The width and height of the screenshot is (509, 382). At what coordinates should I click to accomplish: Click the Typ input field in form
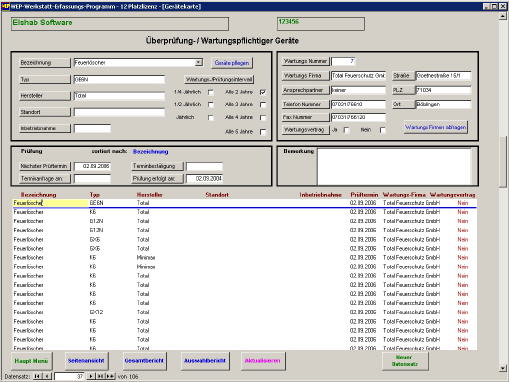[x=119, y=79]
